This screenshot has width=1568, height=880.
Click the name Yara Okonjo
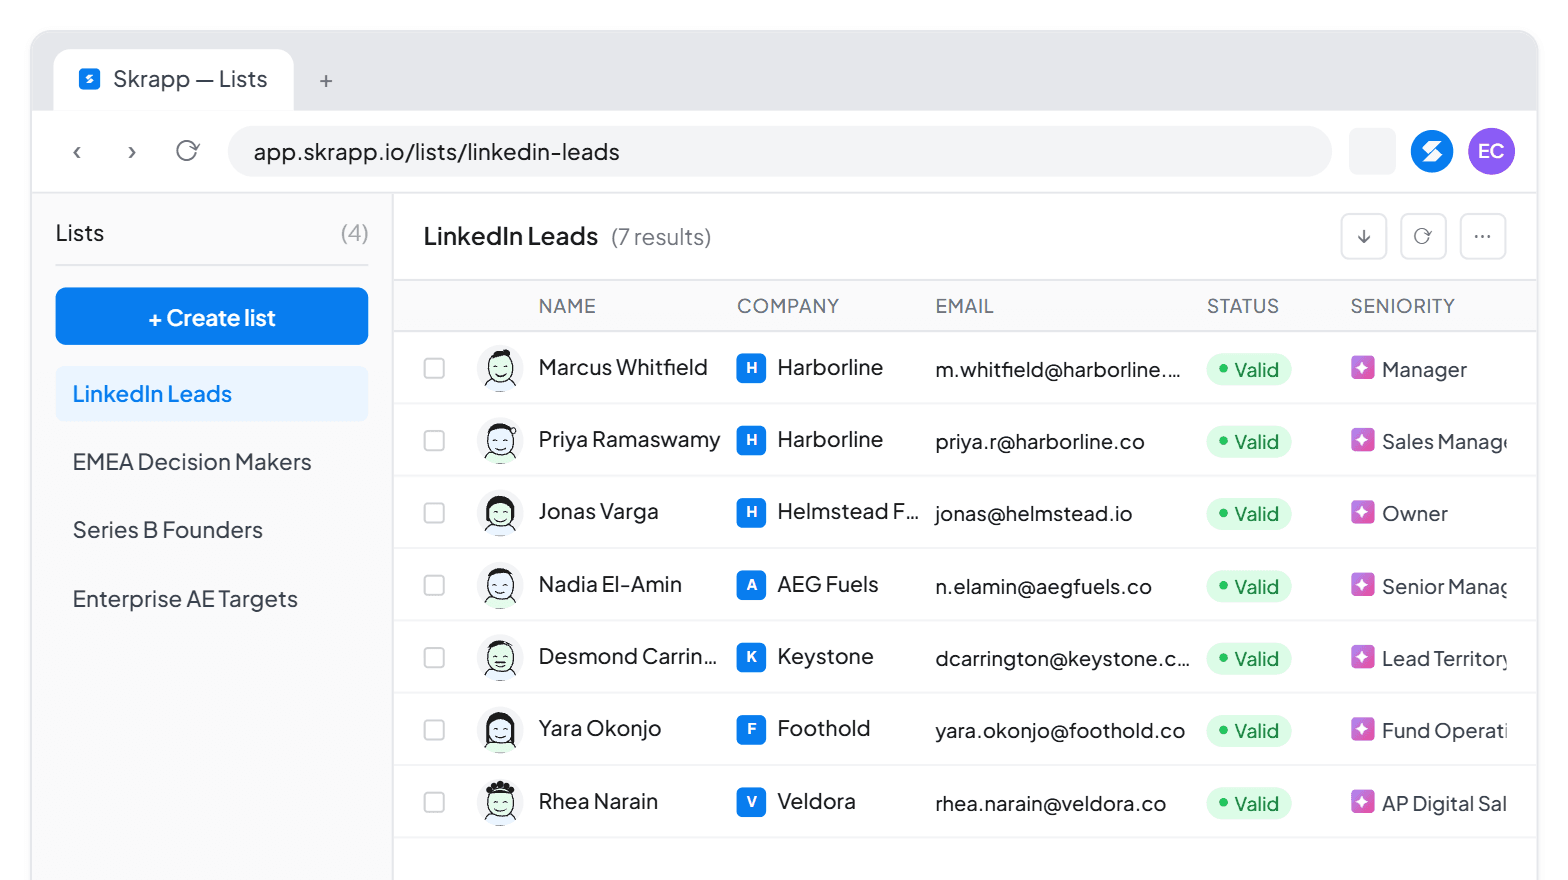click(x=600, y=729)
